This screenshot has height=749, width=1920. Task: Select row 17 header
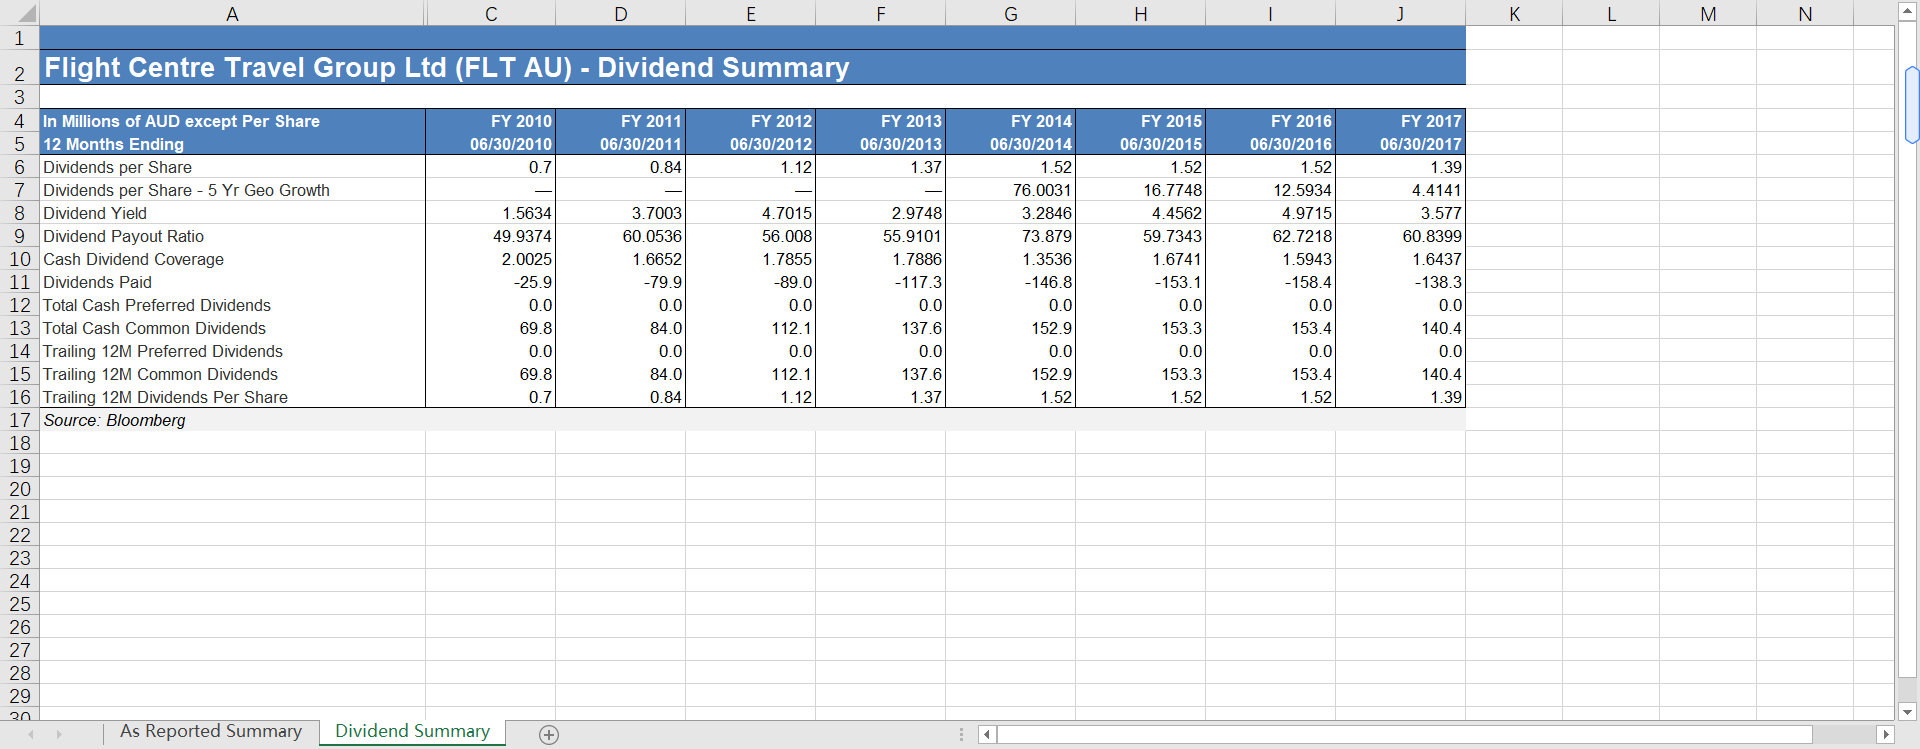point(19,420)
